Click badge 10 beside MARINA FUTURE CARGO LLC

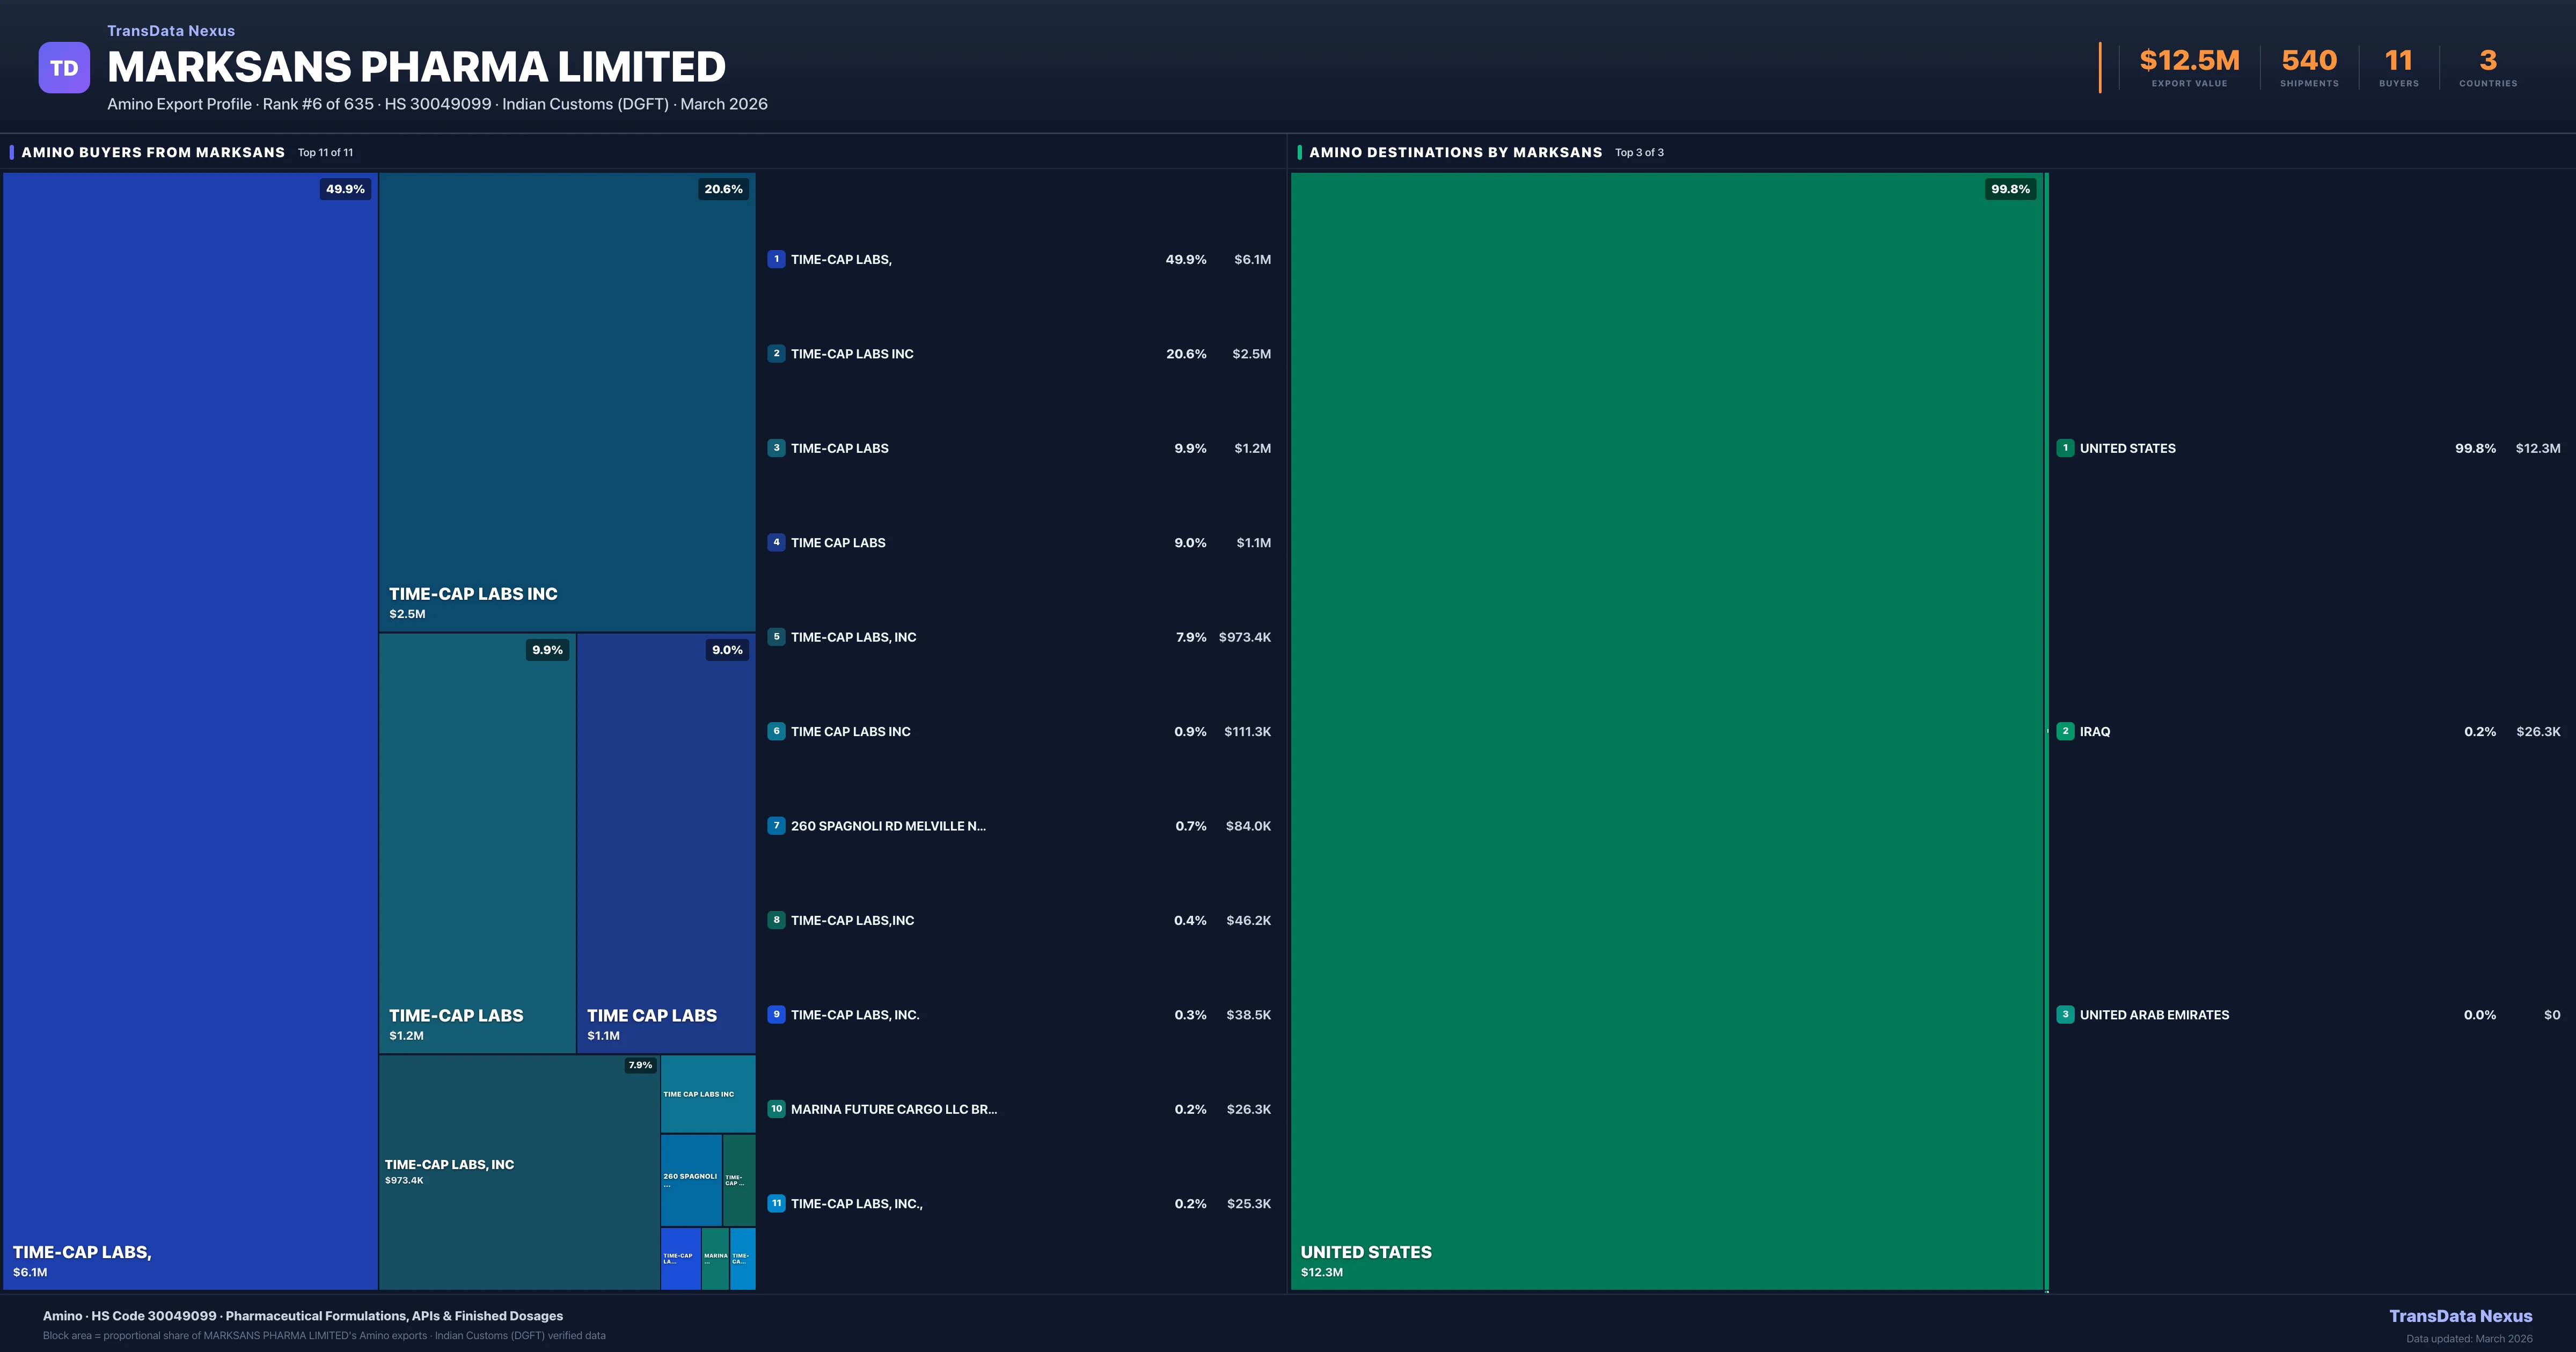777,1109
